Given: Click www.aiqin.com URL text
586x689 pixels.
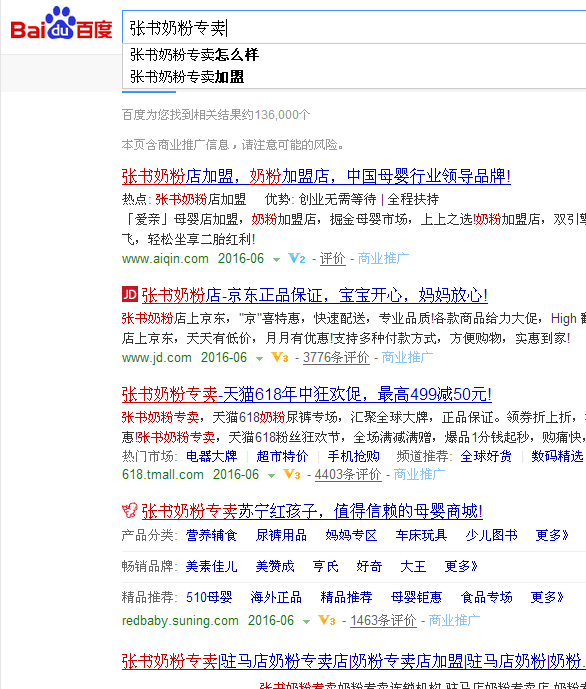Looking at the screenshot, I should (x=165, y=258).
